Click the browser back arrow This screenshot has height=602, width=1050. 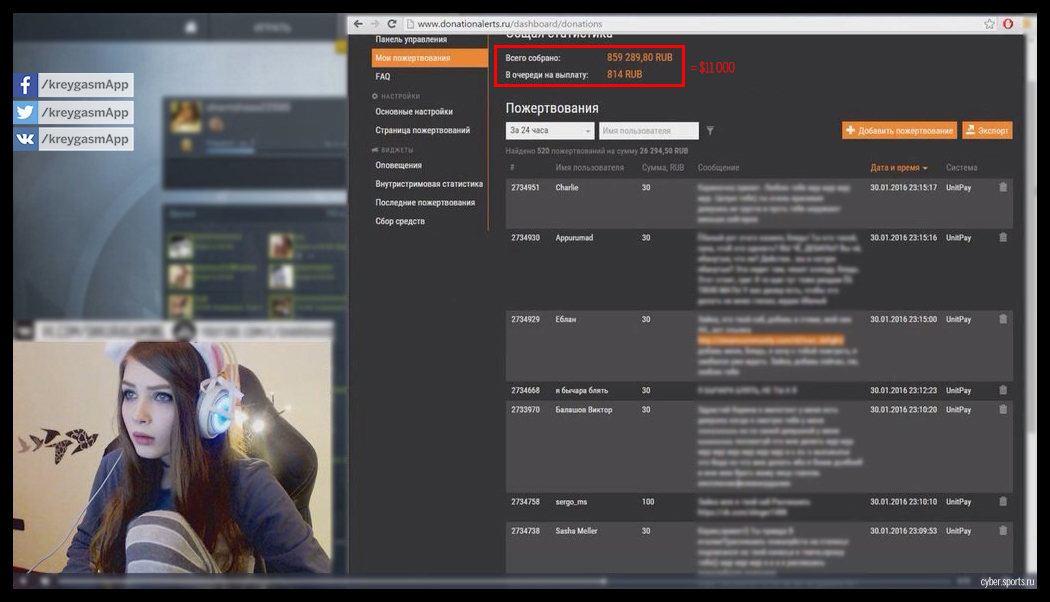coord(358,23)
